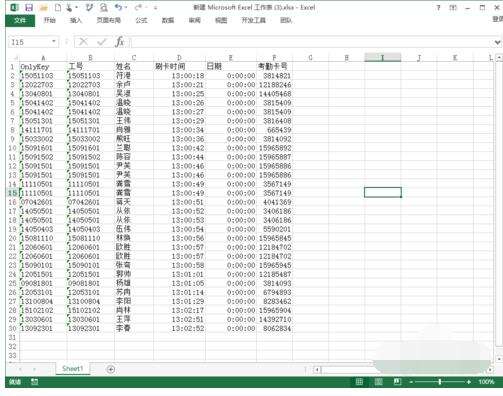Add a new sheet with plus icon
This screenshot has width=503, height=396.
(x=111, y=369)
